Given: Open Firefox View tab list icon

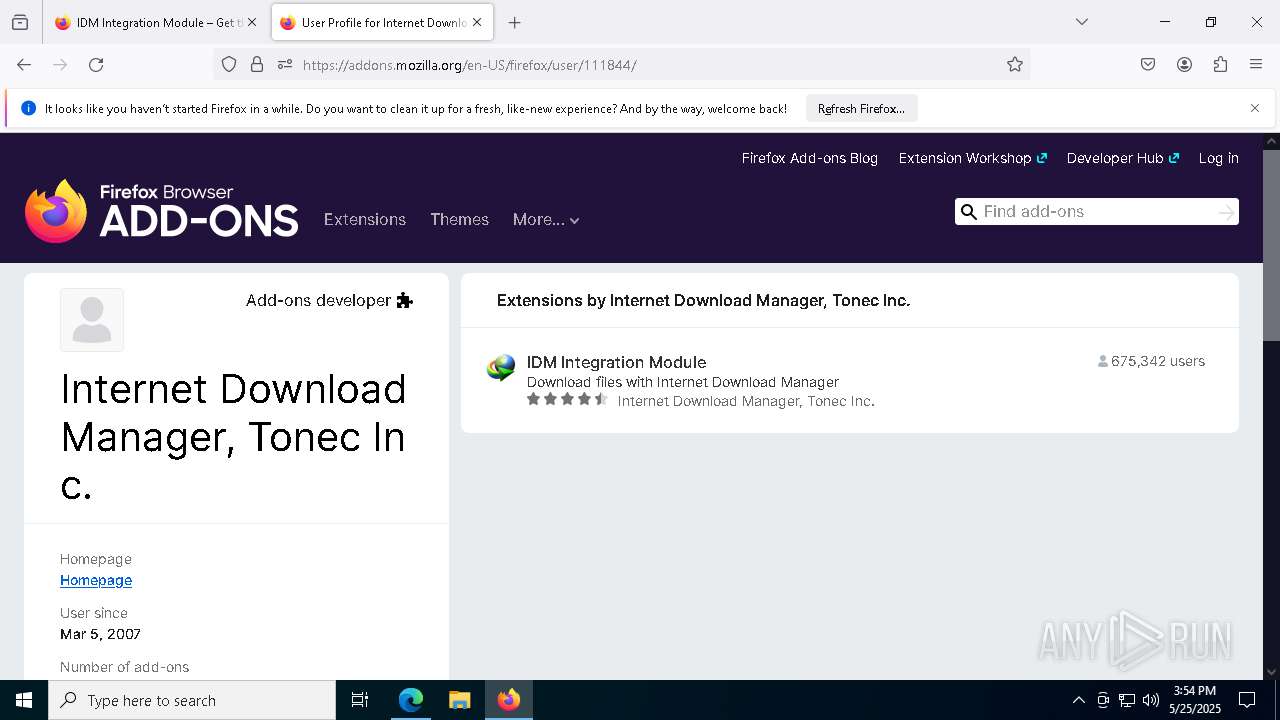Looking at the screenshot, I should (20, 22).
